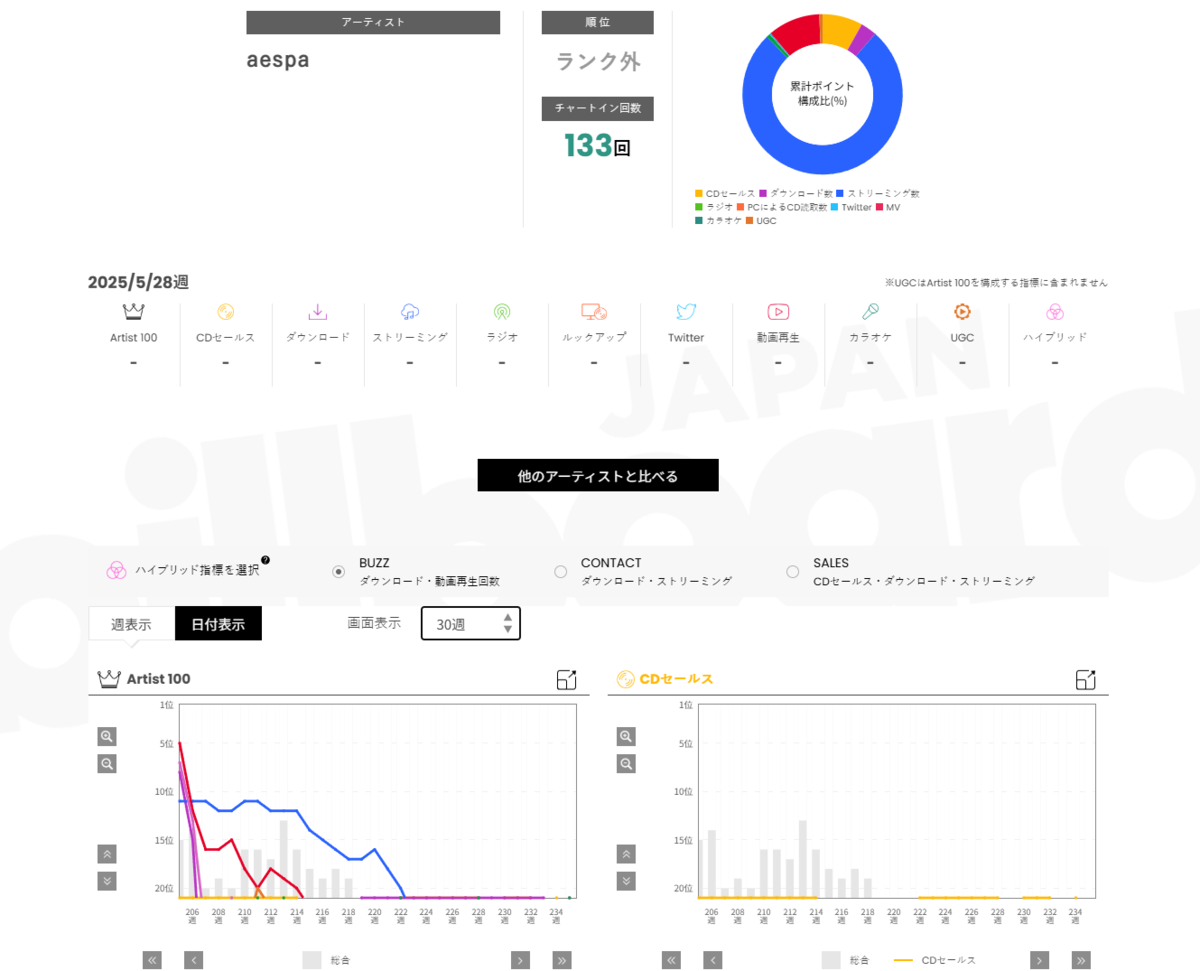Zoom out on the CDセールス chart
Viewport: 1200px width, 971px height.
pos(626,764)
